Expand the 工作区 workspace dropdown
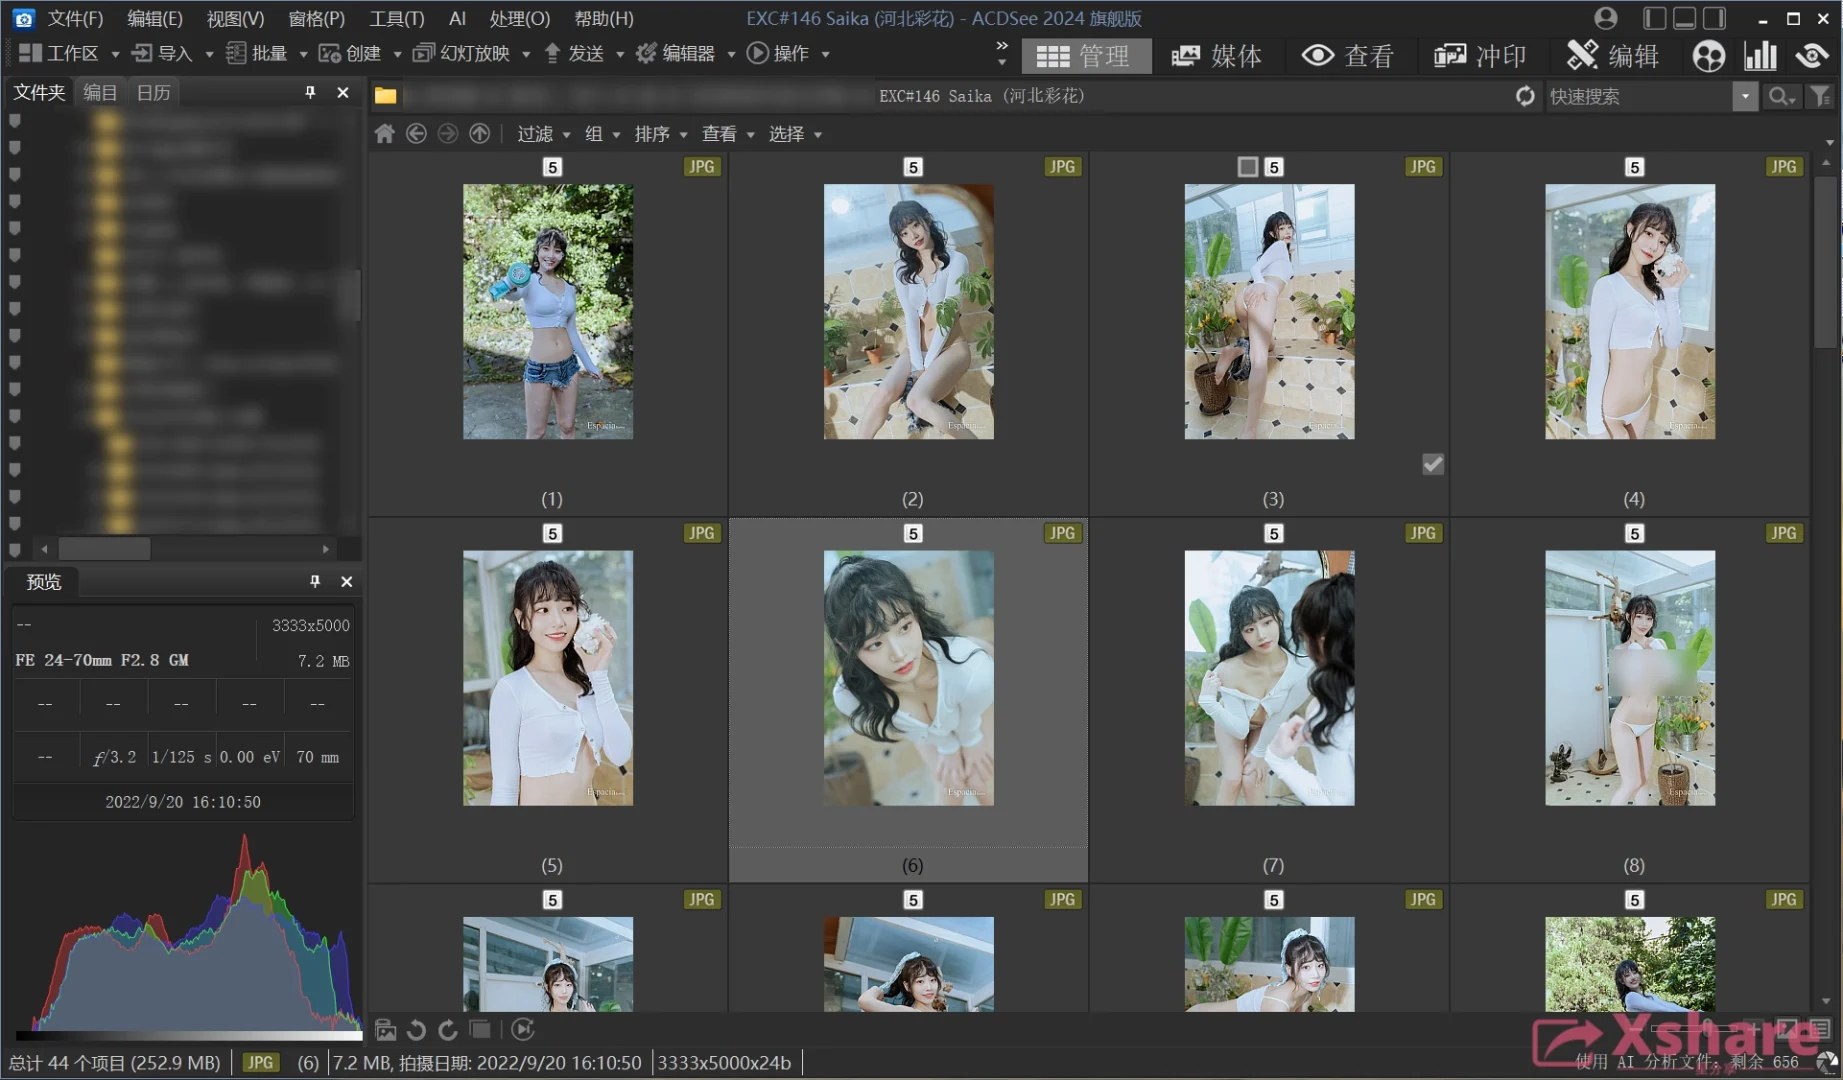Image resolution: width=1843 pixels, height=1080 pixels. (115, 54)
